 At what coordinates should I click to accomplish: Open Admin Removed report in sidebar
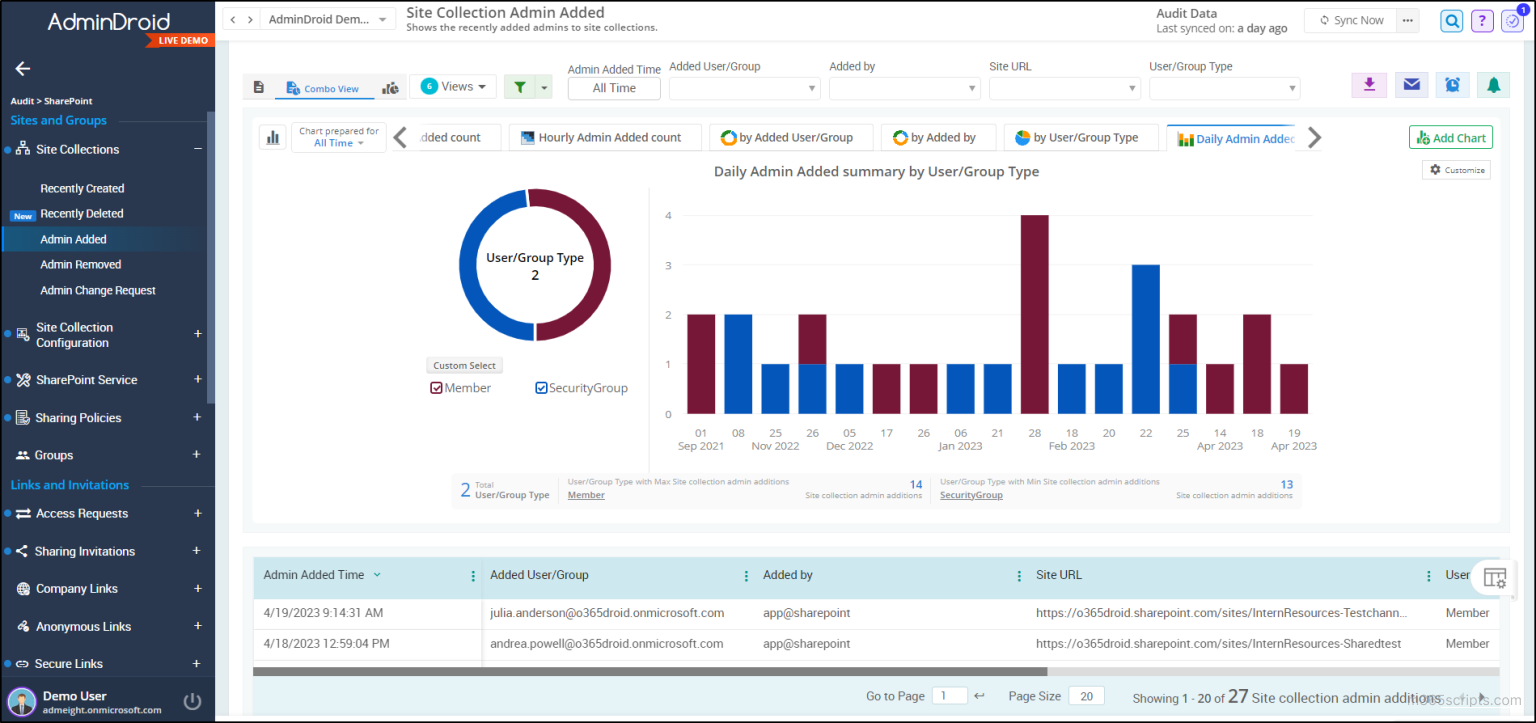pyautogui.click(x=81, y=265)
